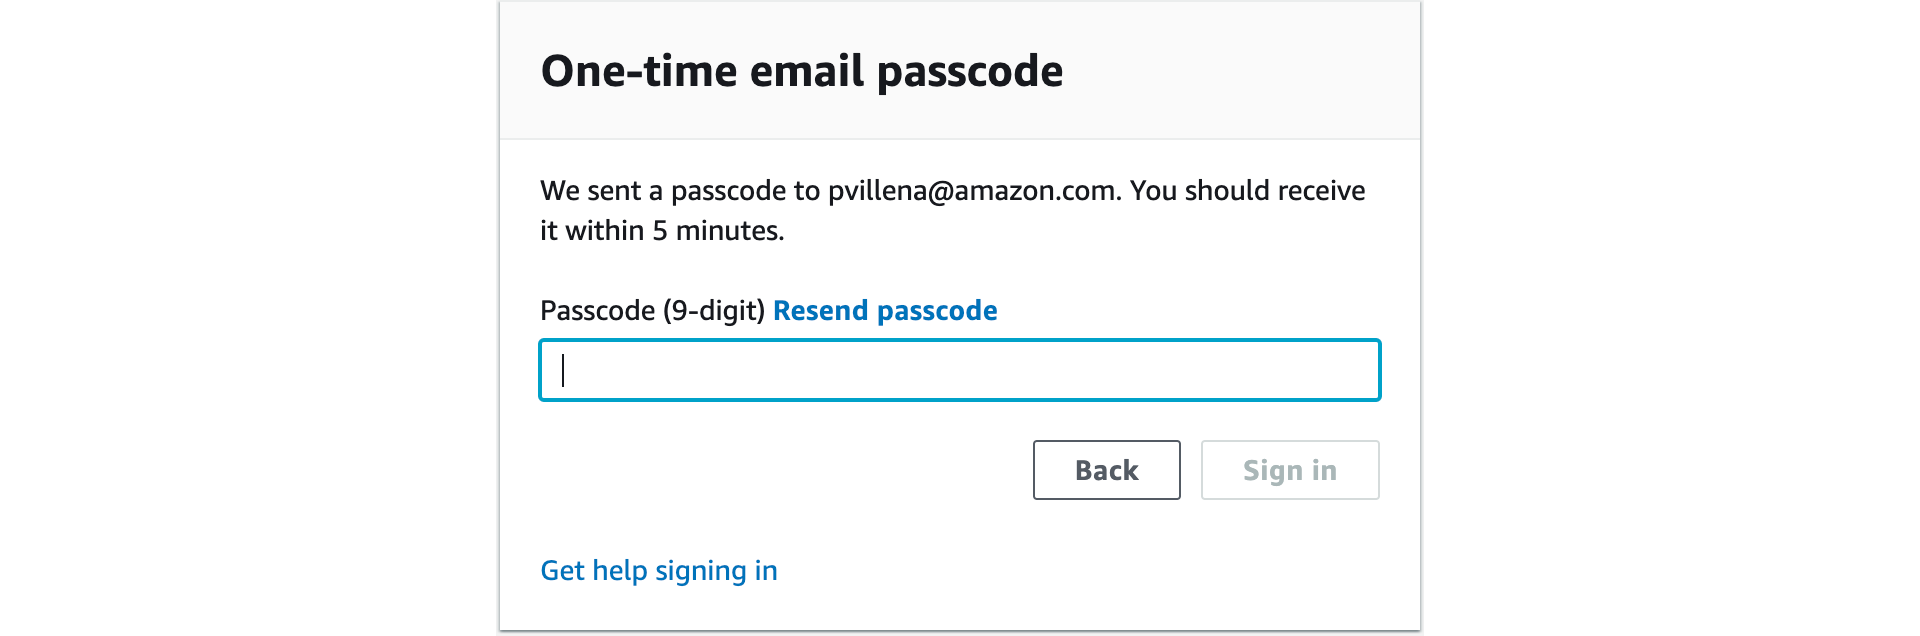Click the word "passcode" in the heading
Viewport: 1920px width, 636px height.
(x=970, y=72)
